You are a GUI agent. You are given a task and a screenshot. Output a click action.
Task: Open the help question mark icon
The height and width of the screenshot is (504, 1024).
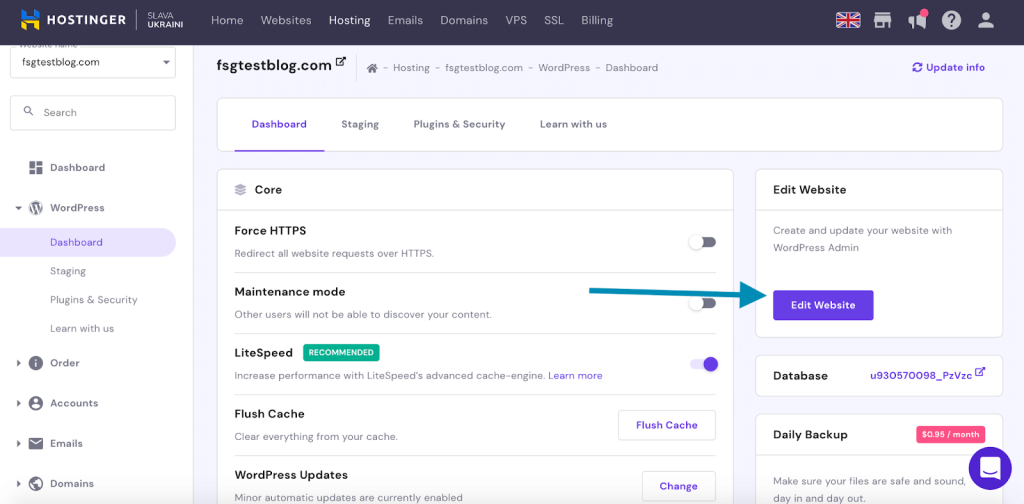(951, 20)
